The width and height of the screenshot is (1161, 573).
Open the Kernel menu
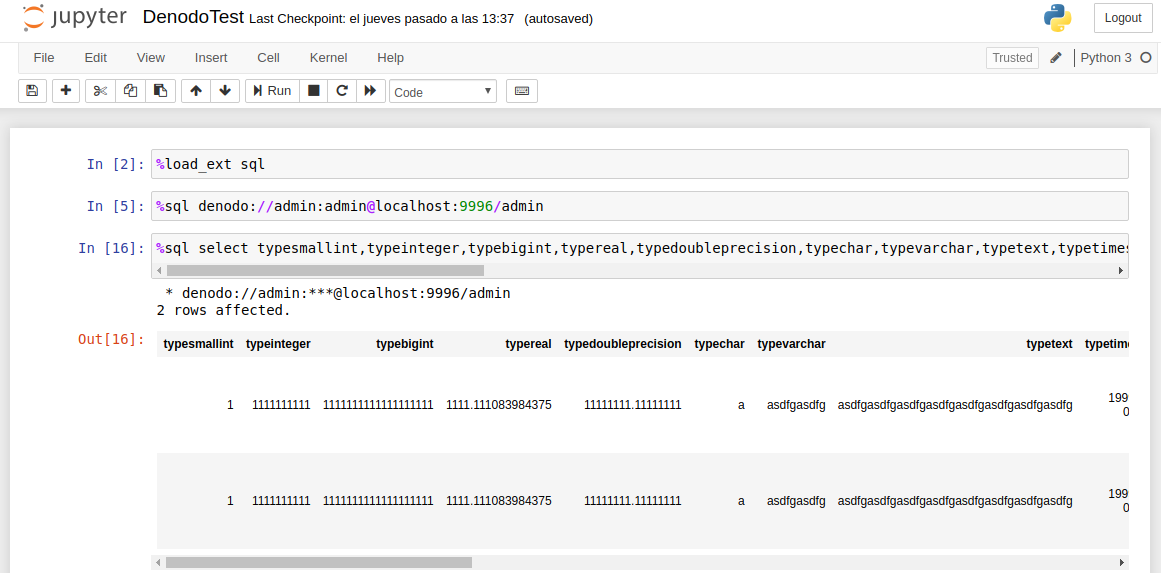pyautogui.click(x=329, y=58)
